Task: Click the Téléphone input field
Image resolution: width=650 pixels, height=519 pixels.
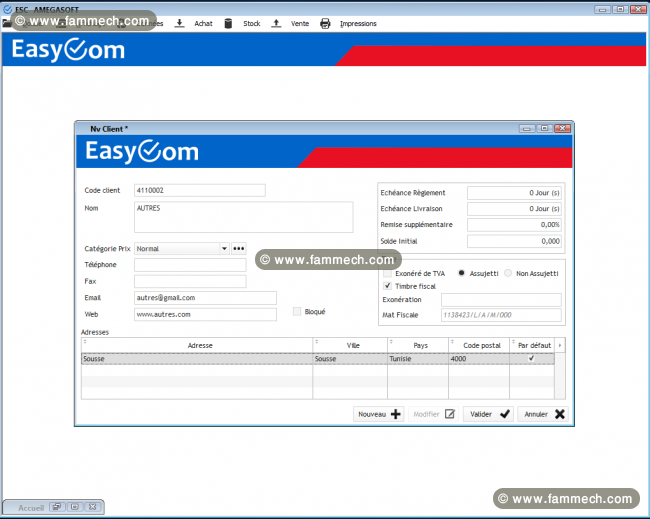Action: [x=190, y=264]
